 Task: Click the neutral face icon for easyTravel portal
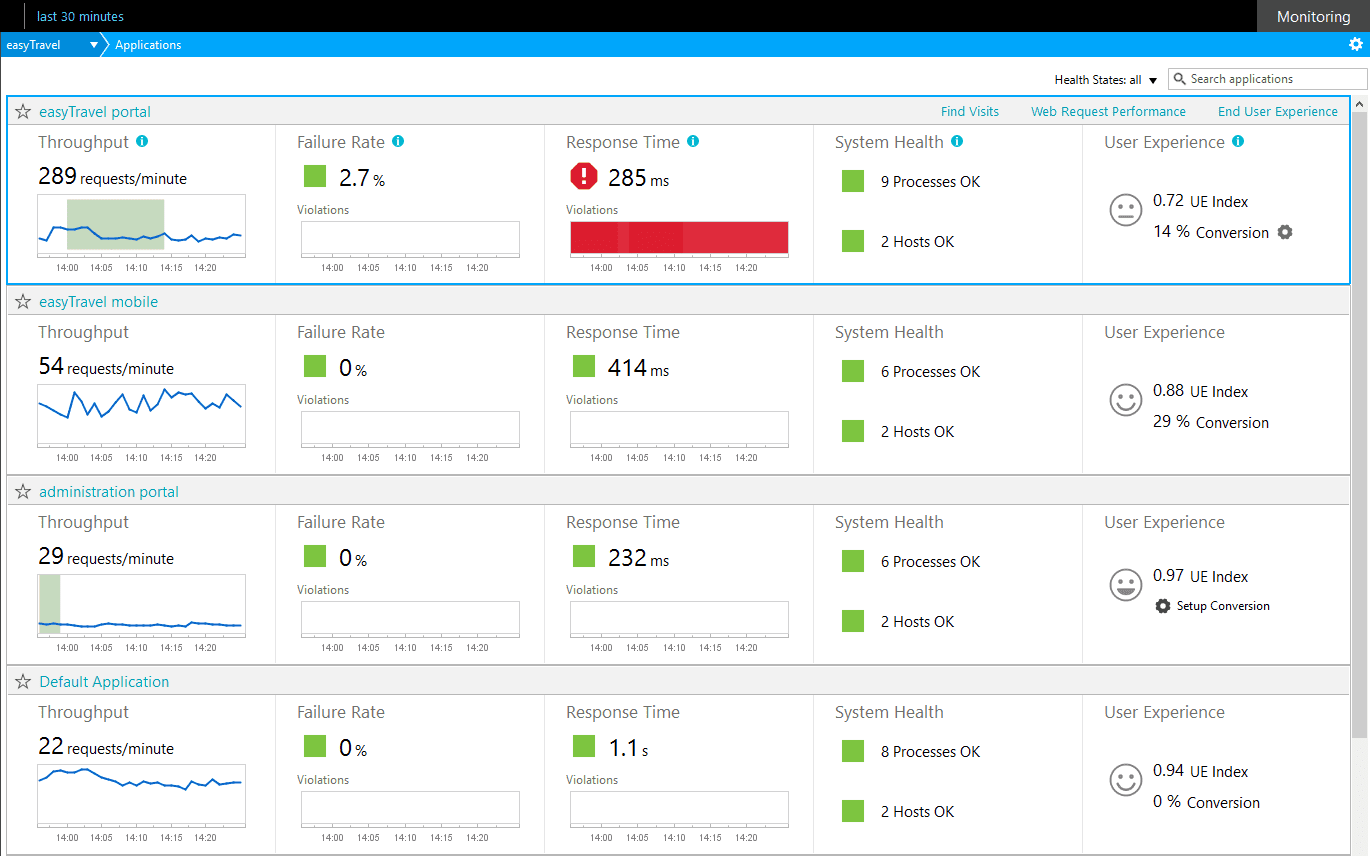click(x=1126, y=210)
